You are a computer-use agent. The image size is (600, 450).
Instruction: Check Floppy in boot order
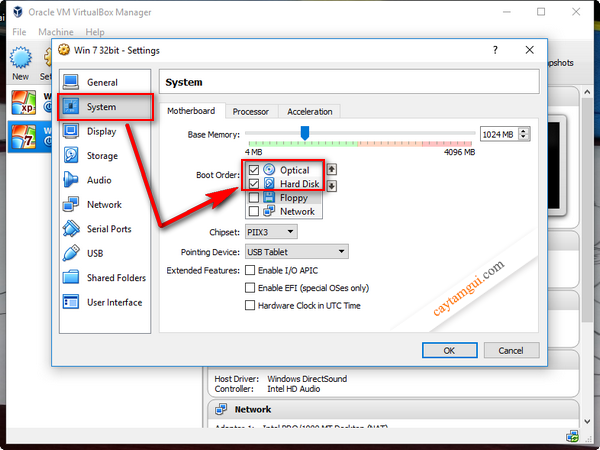(x=254, y=198)
